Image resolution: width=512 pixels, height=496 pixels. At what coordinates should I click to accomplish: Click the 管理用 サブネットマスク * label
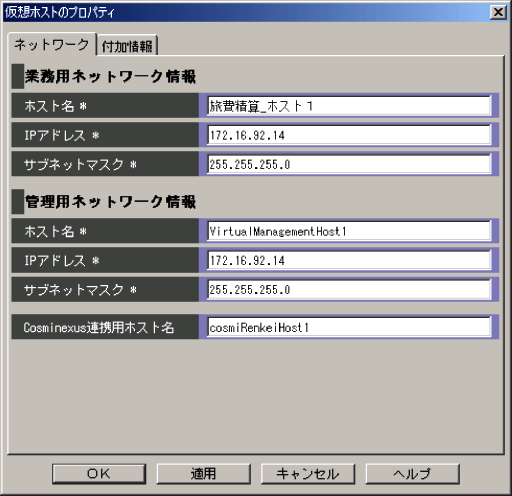pyautogui.click(x=80, y=289)
